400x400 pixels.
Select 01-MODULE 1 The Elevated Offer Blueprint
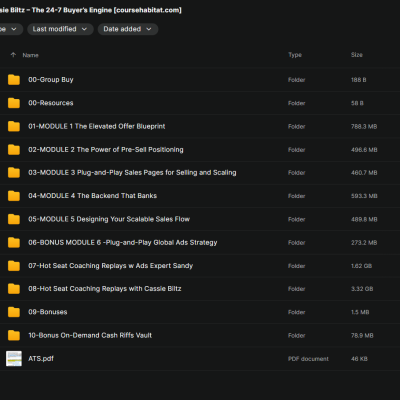(x=97, y=126)
